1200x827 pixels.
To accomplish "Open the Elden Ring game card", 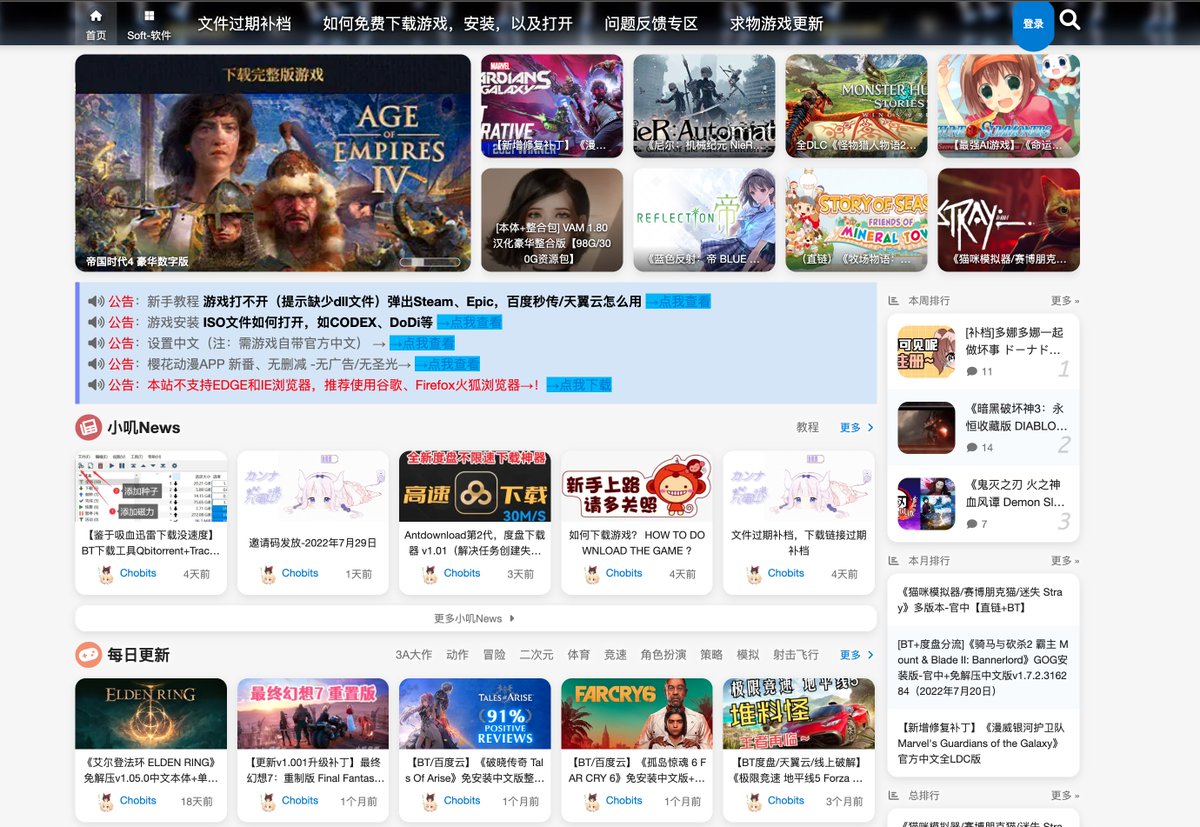I will click(x=151, y=750).
